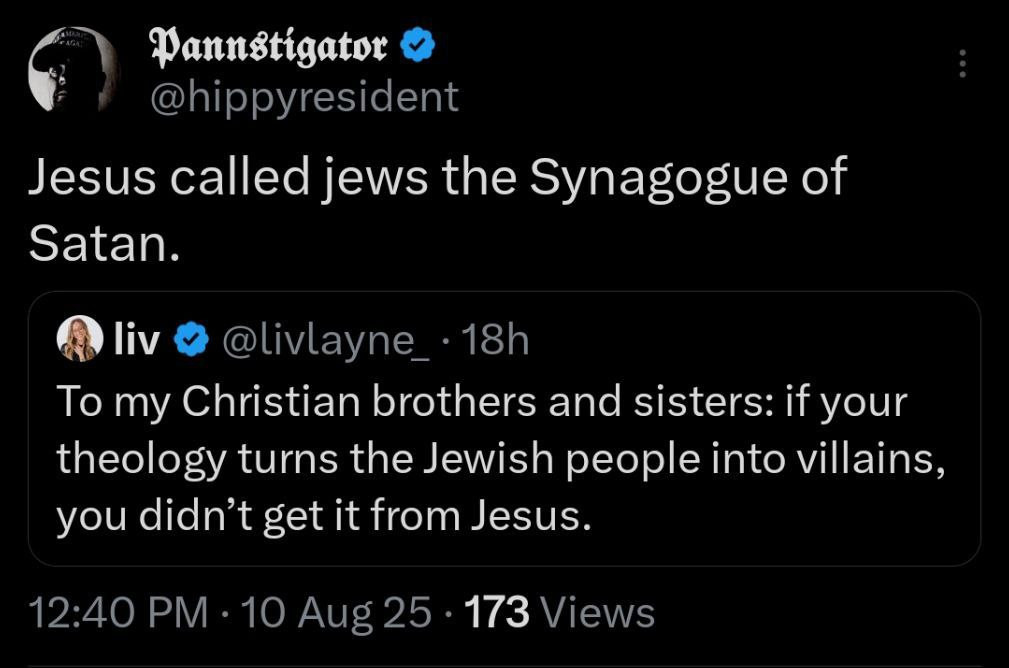The image size is (1009, 668).
Task: Click the word "theology" in quoted post
Action: coord(141,458)
